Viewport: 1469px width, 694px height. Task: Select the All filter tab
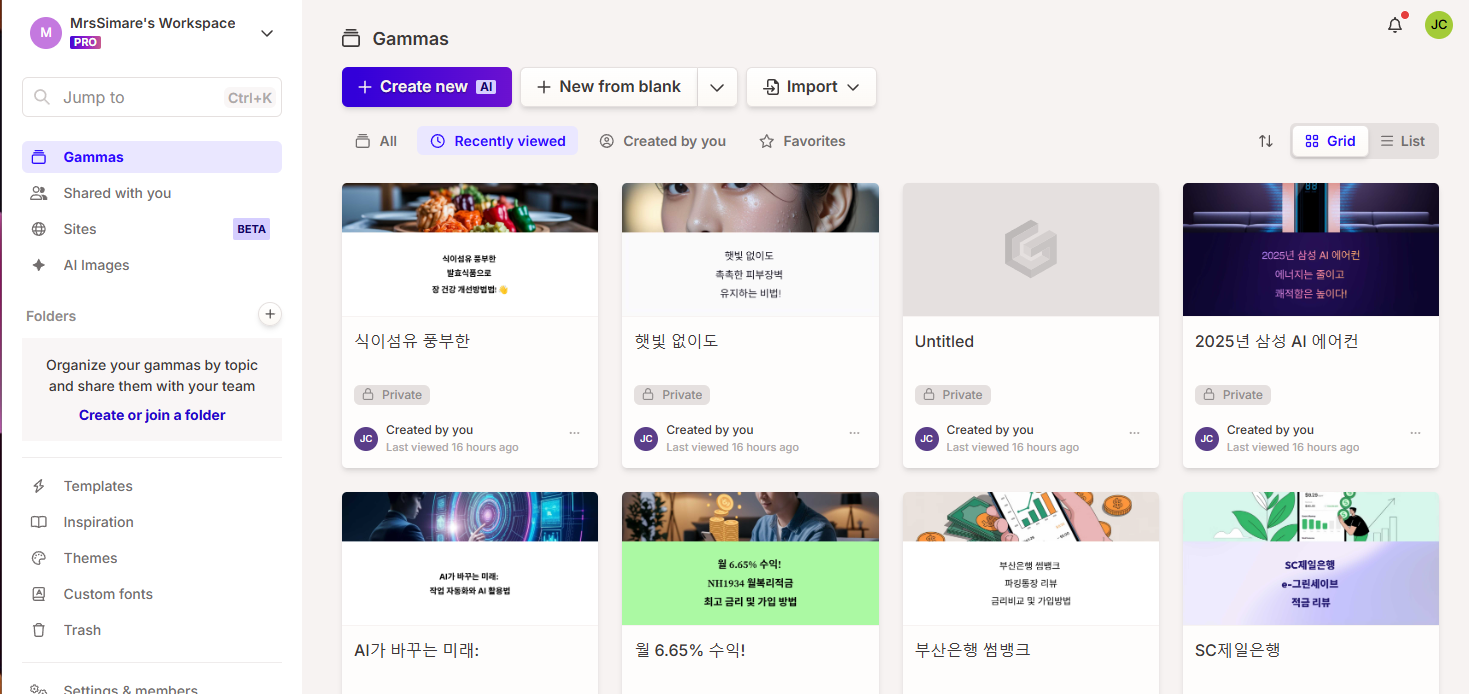click(x=376, y=141)
